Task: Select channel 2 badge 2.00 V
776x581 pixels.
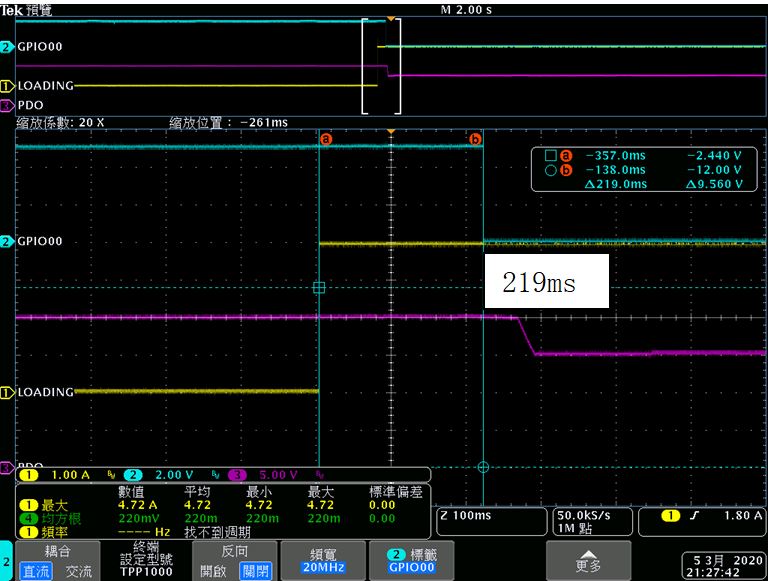Action: click(159, 476)
